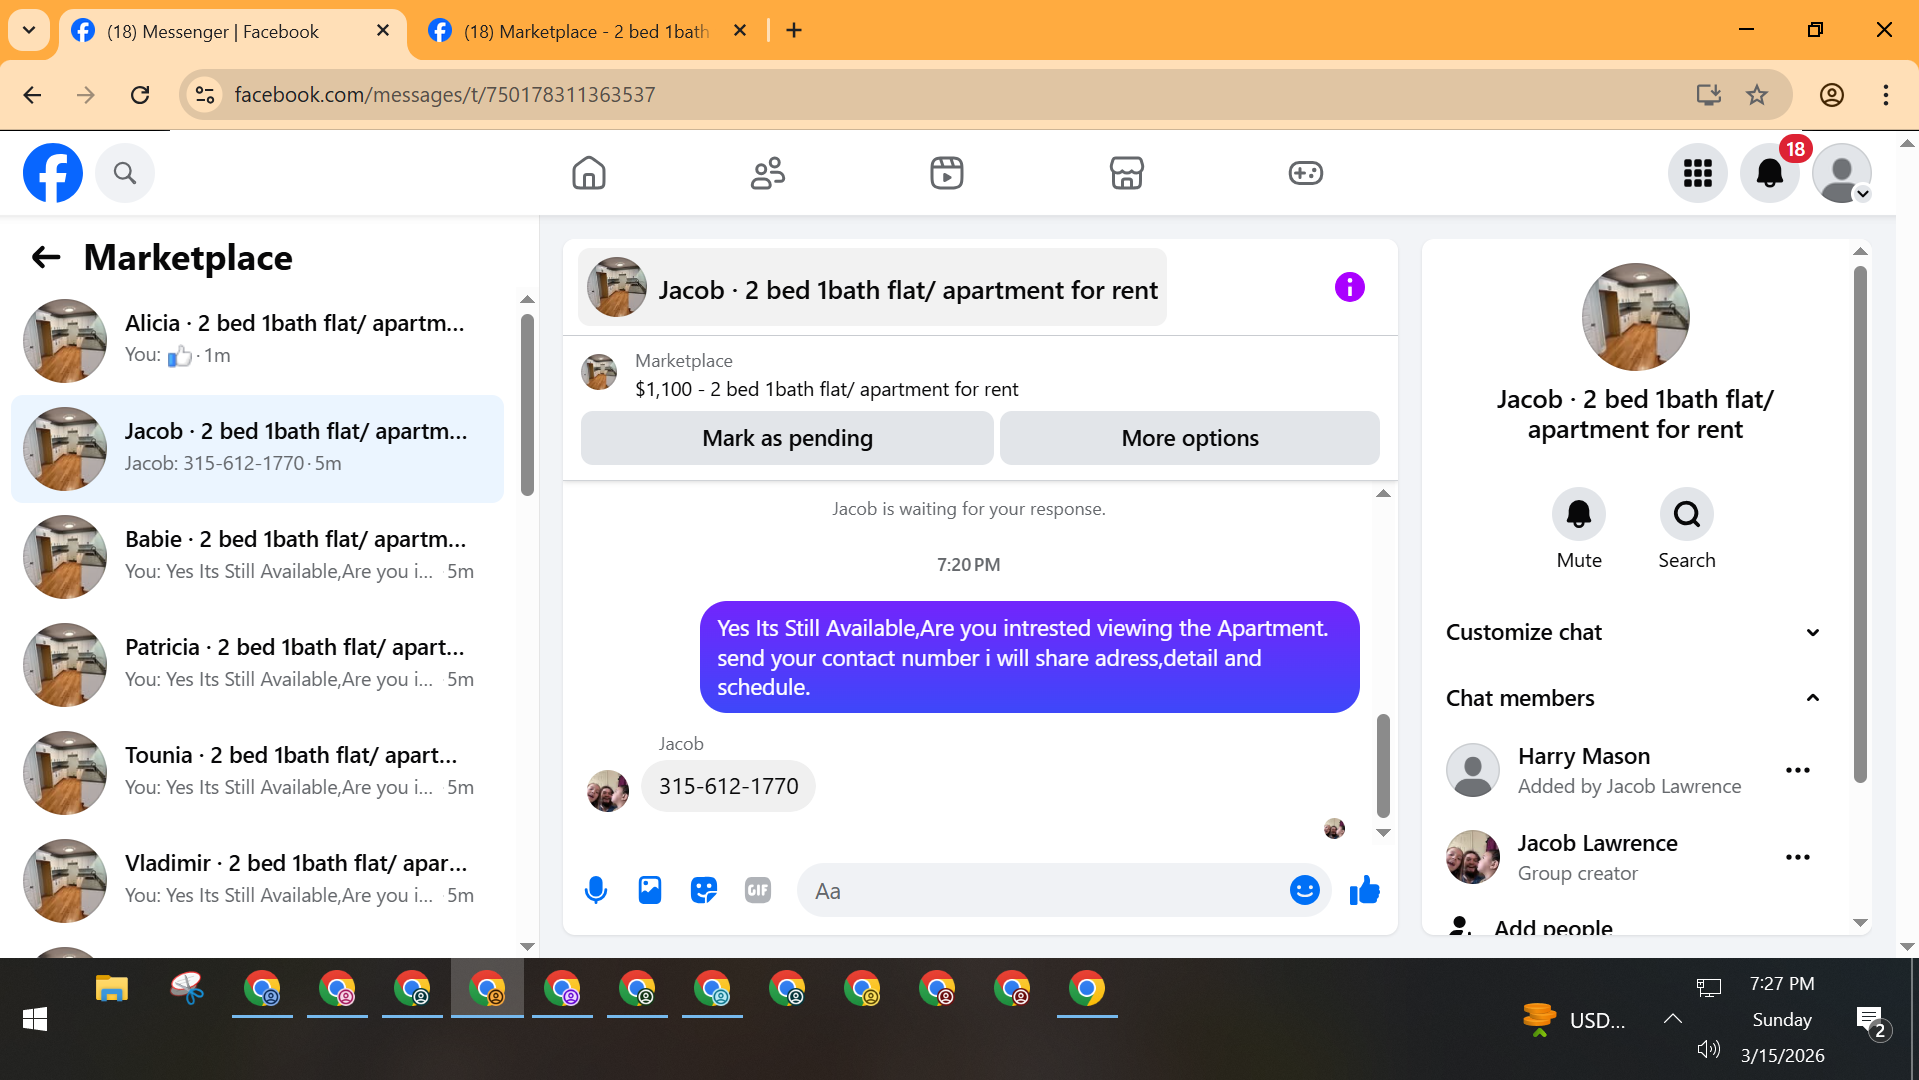Open the Marketplace storefront icon

[x=1127, y=173]
